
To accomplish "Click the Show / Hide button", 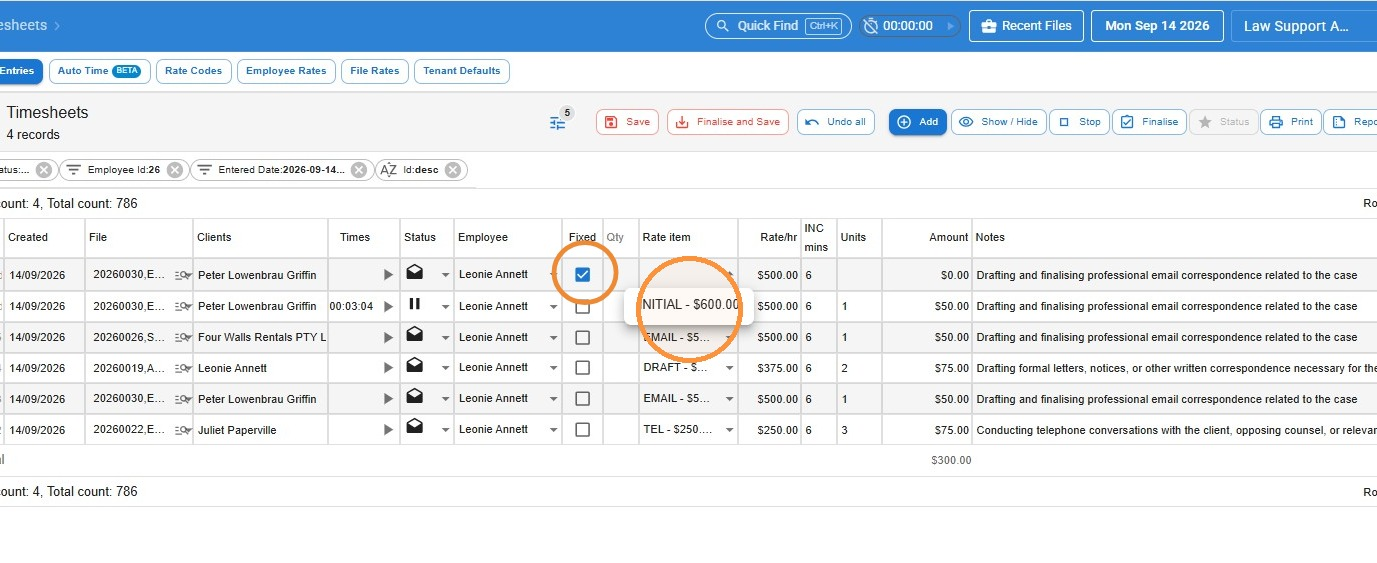I will point(998,122).
